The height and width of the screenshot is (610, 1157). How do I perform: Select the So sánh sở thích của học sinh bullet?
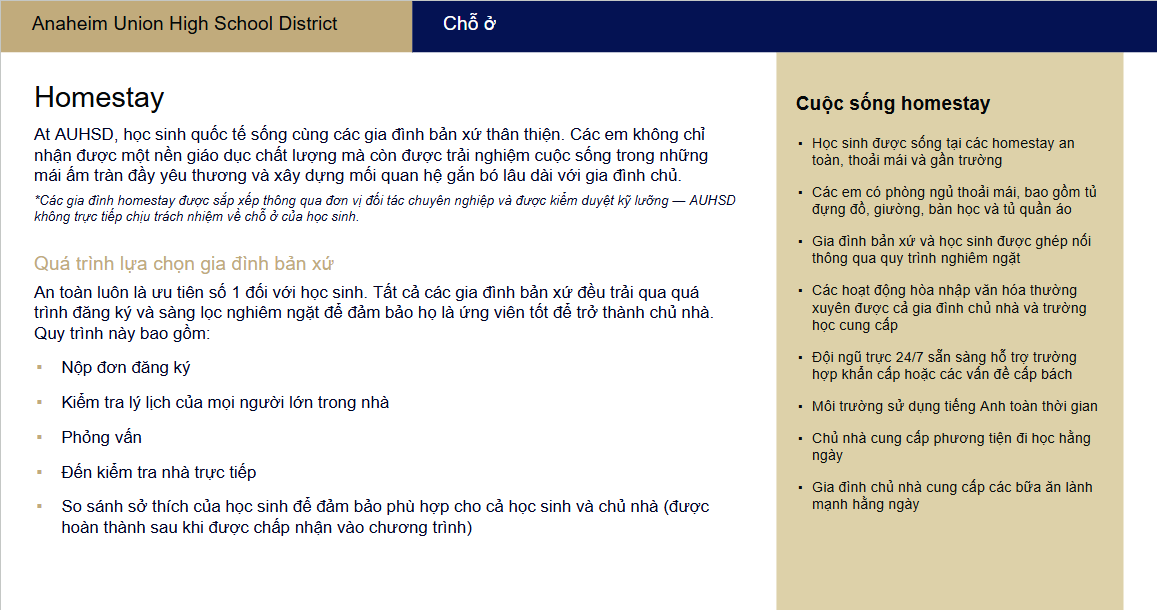[x=385, y=516]
